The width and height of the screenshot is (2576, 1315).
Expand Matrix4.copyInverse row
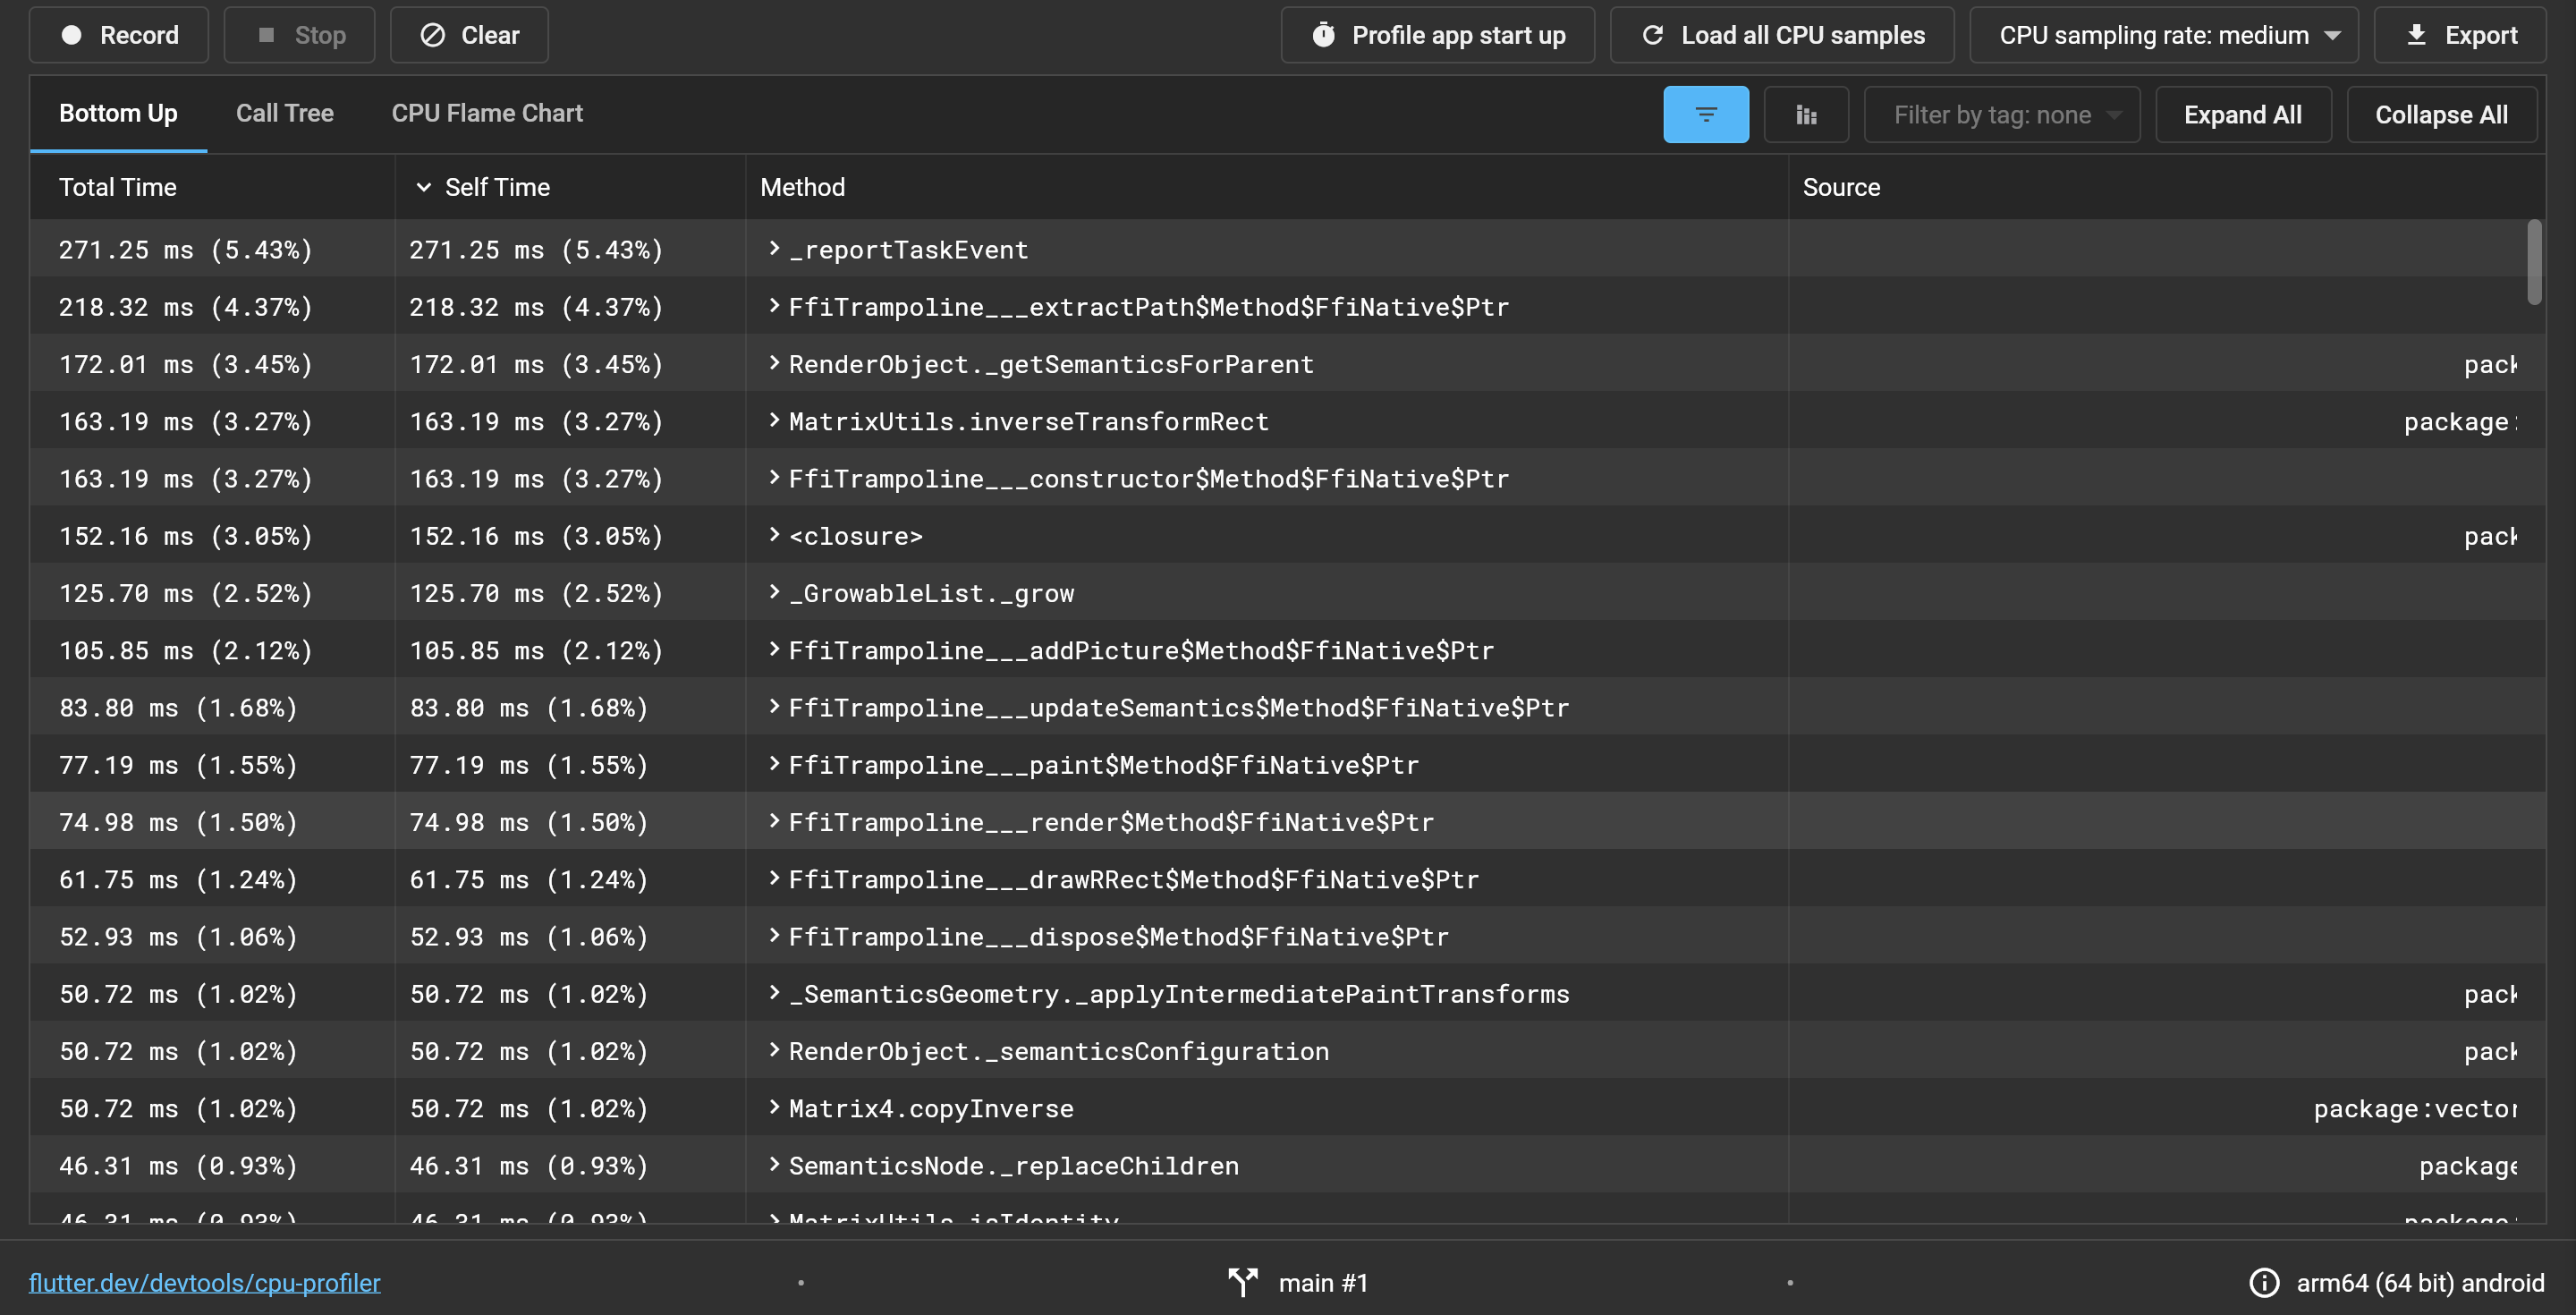pyautogui.click(x=774, y=1107)
